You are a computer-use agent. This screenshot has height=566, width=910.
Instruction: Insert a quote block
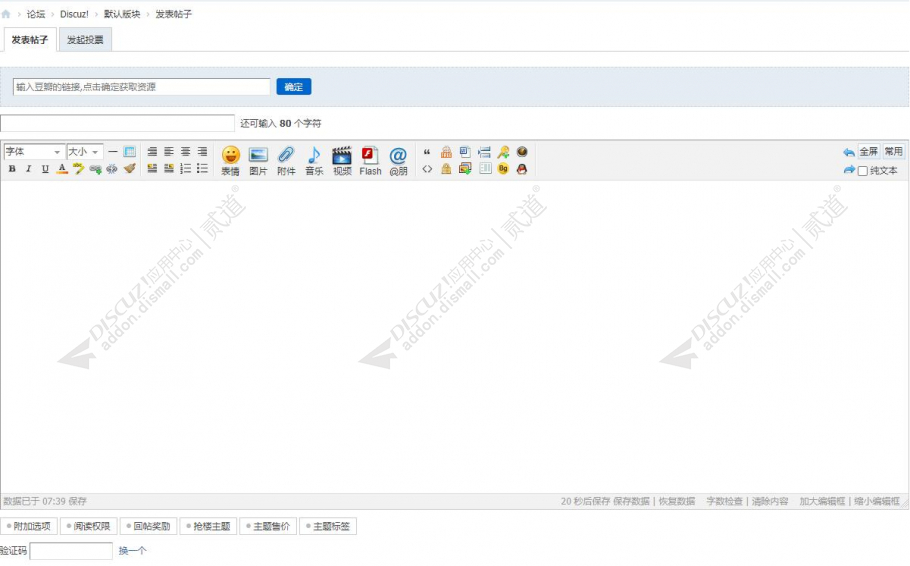[x=427, y=152]
